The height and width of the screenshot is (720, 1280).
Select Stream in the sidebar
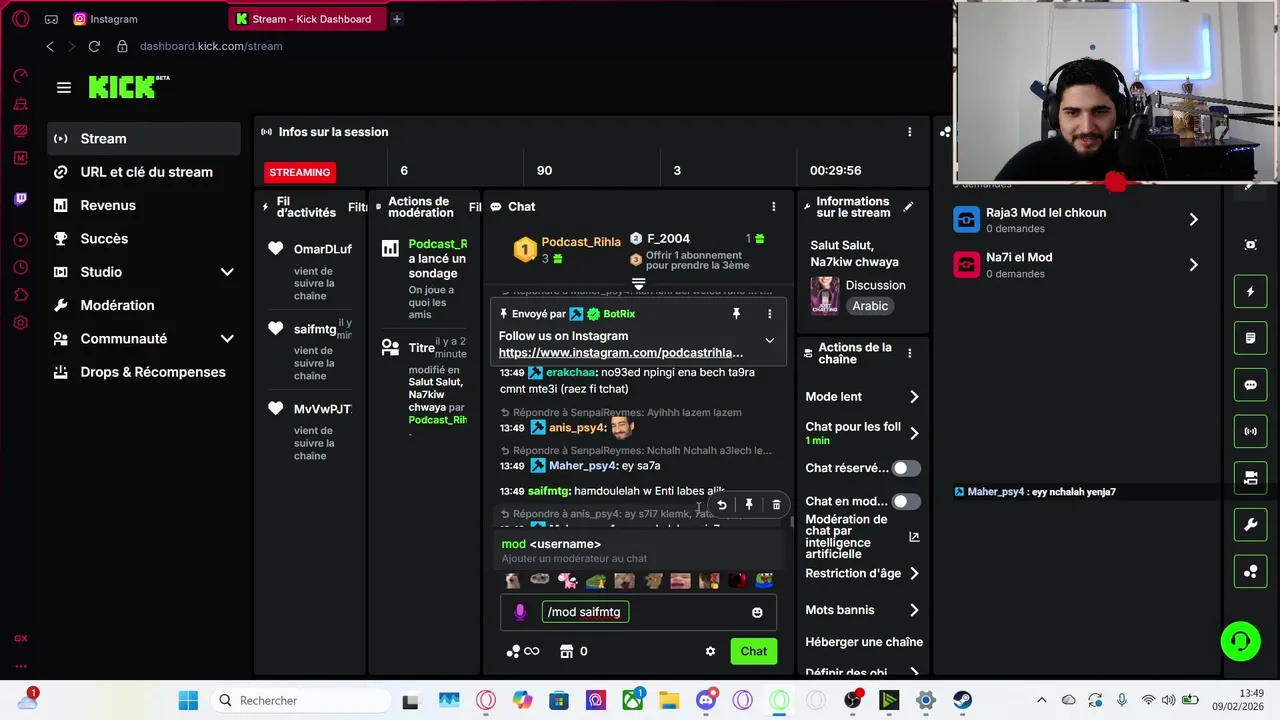tap(144, 139)
